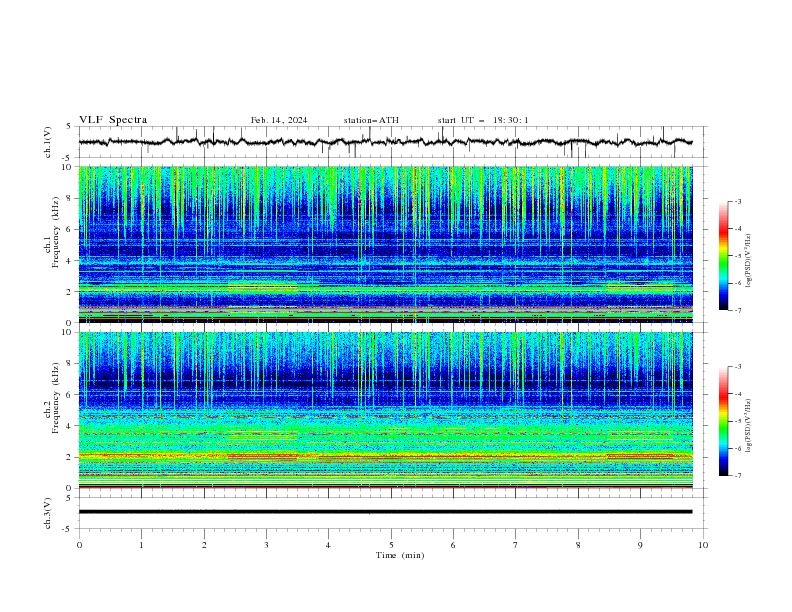The width and height of the screenshot is (792, 612).
Task: Click the time-axis tick label "3"
Action: [266, 545]
